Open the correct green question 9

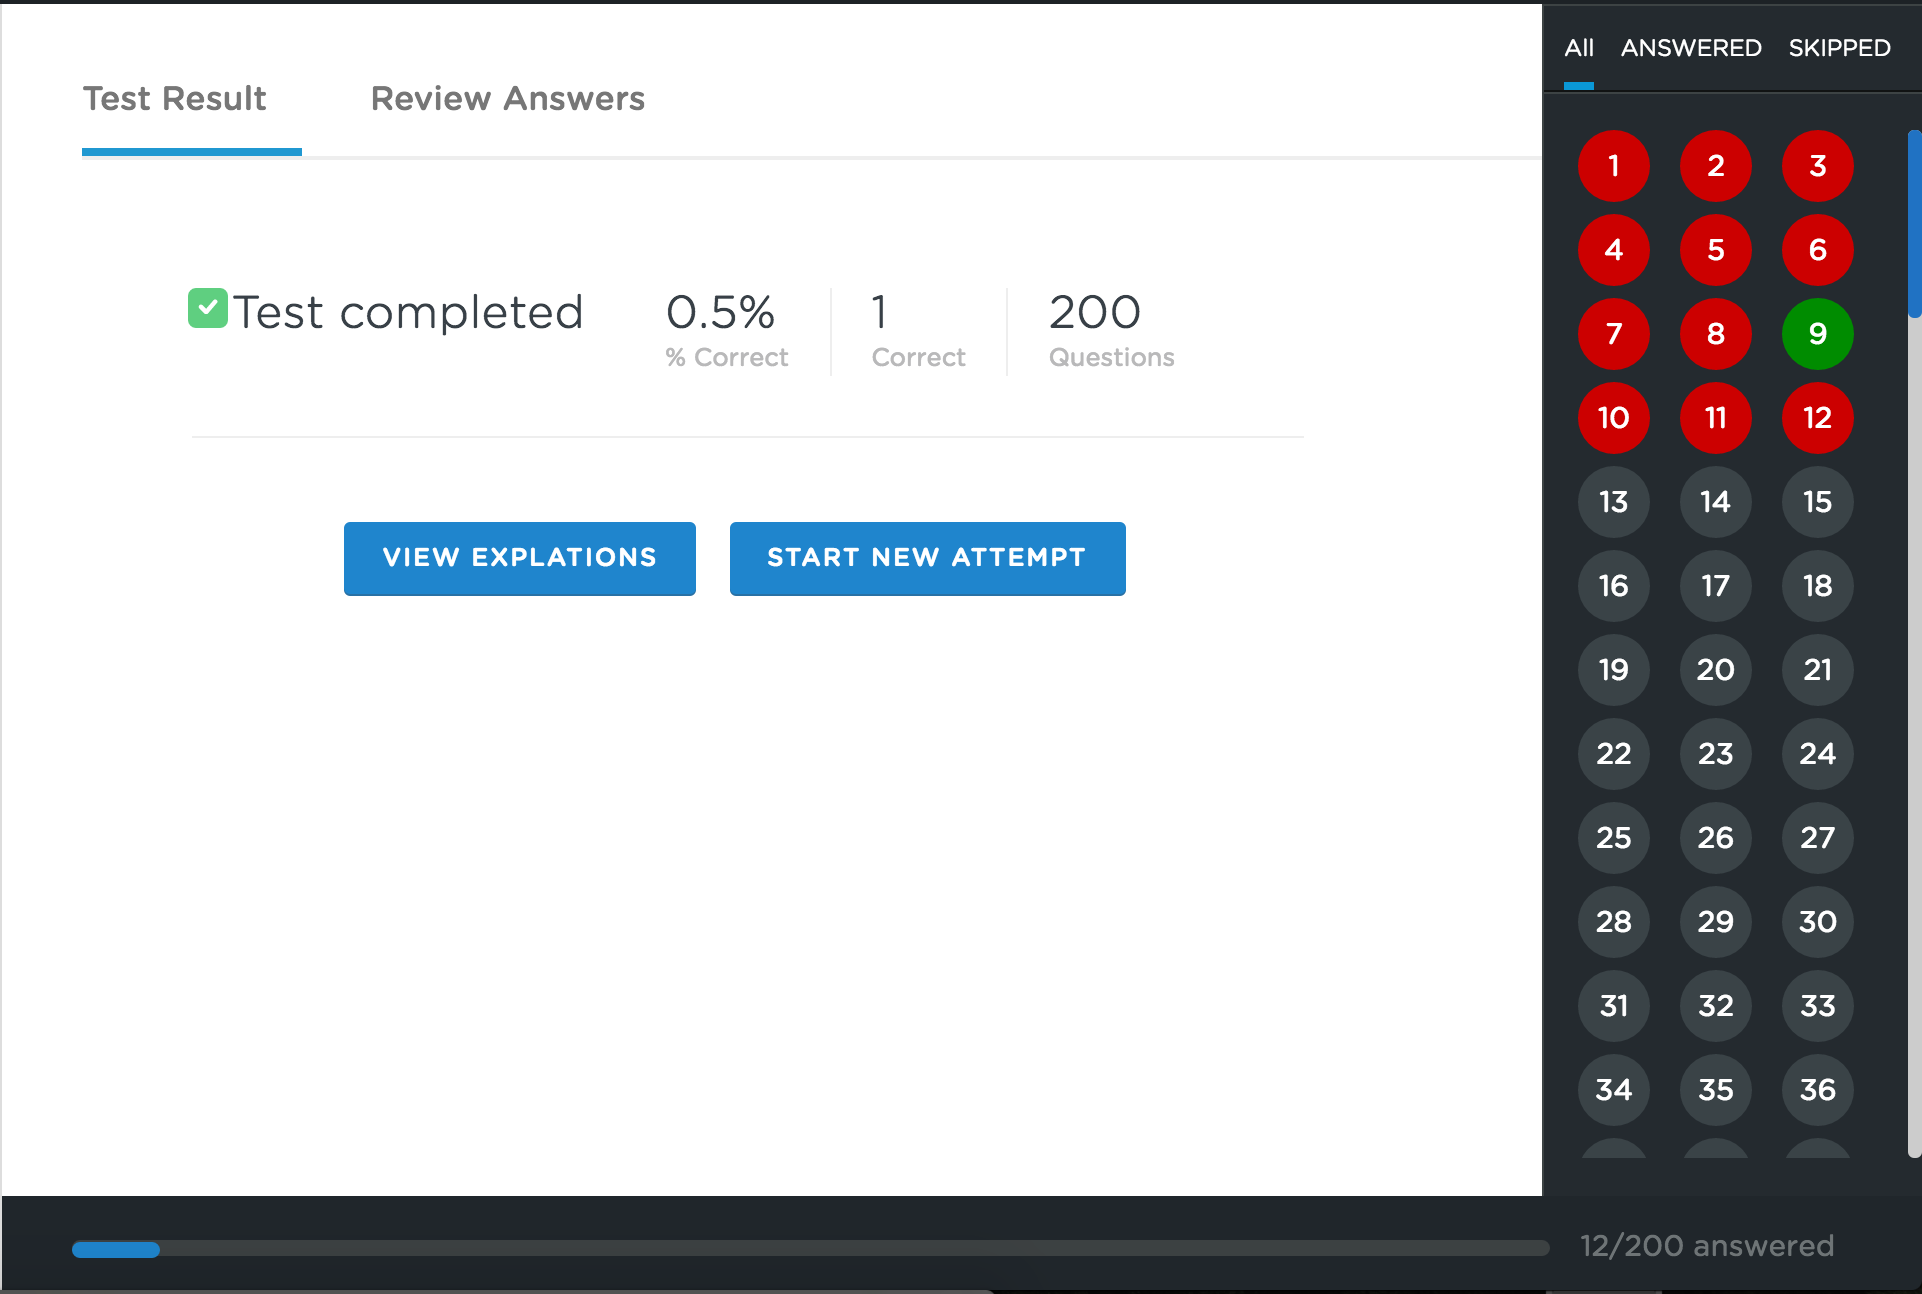pos(1818,334)
